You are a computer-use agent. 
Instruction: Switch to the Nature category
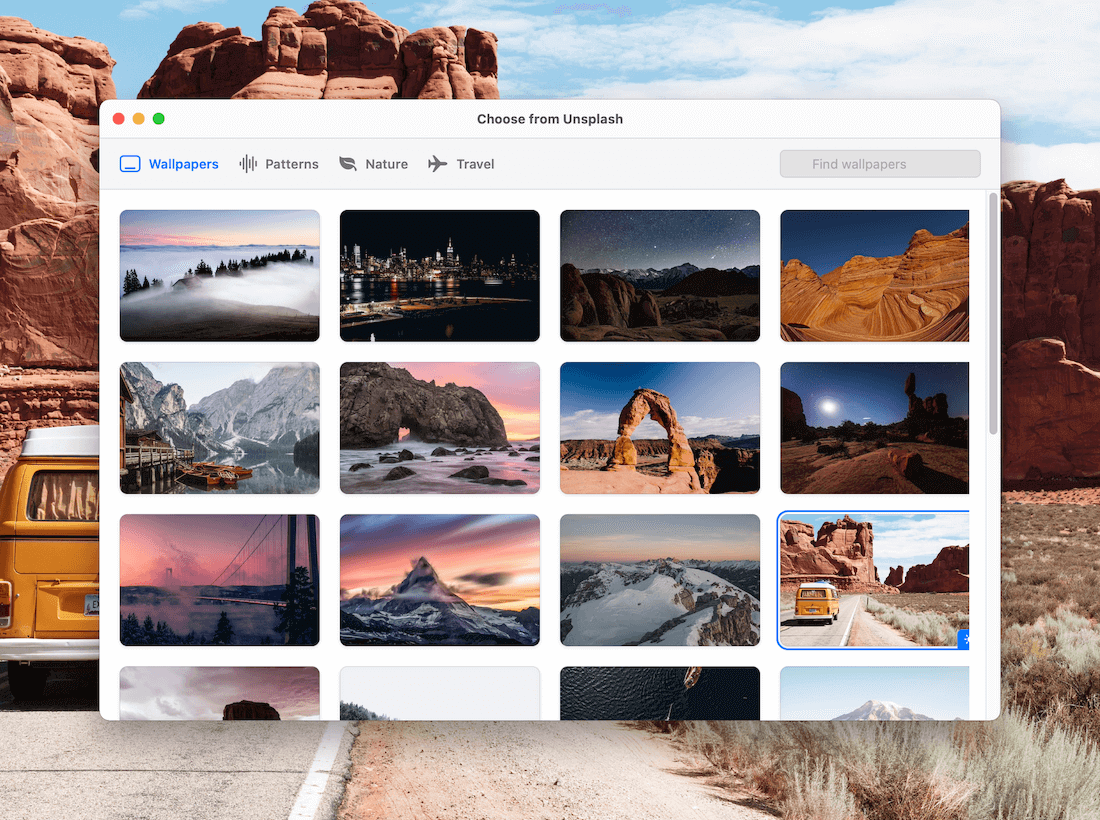point(386,163)
